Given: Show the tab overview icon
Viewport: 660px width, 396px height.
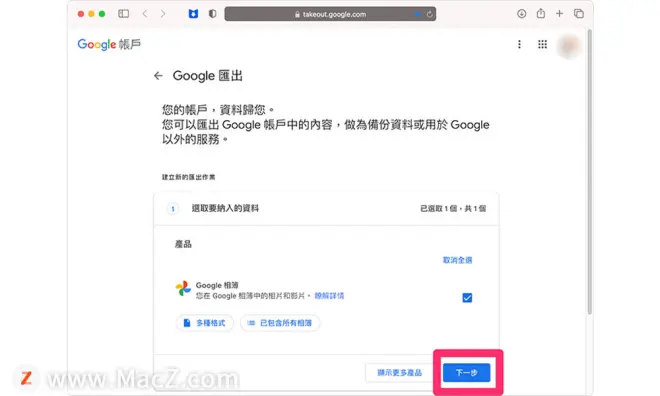Looking at the screenshot, I should 579,14.
